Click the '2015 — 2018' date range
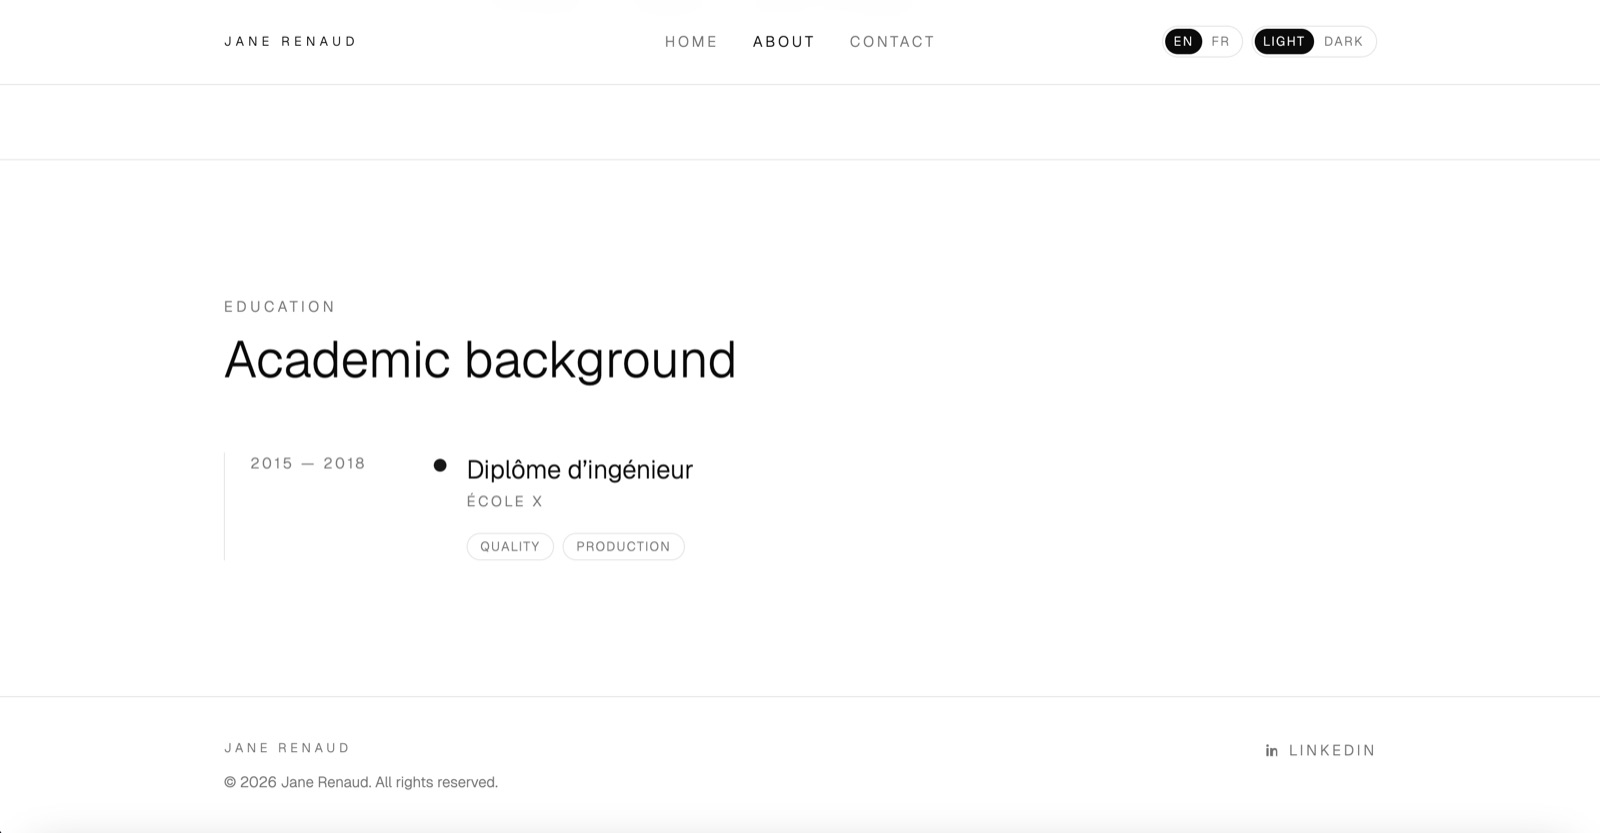Screen dimensions: 1600x833 pyautogui.click(x=308, y=463)
